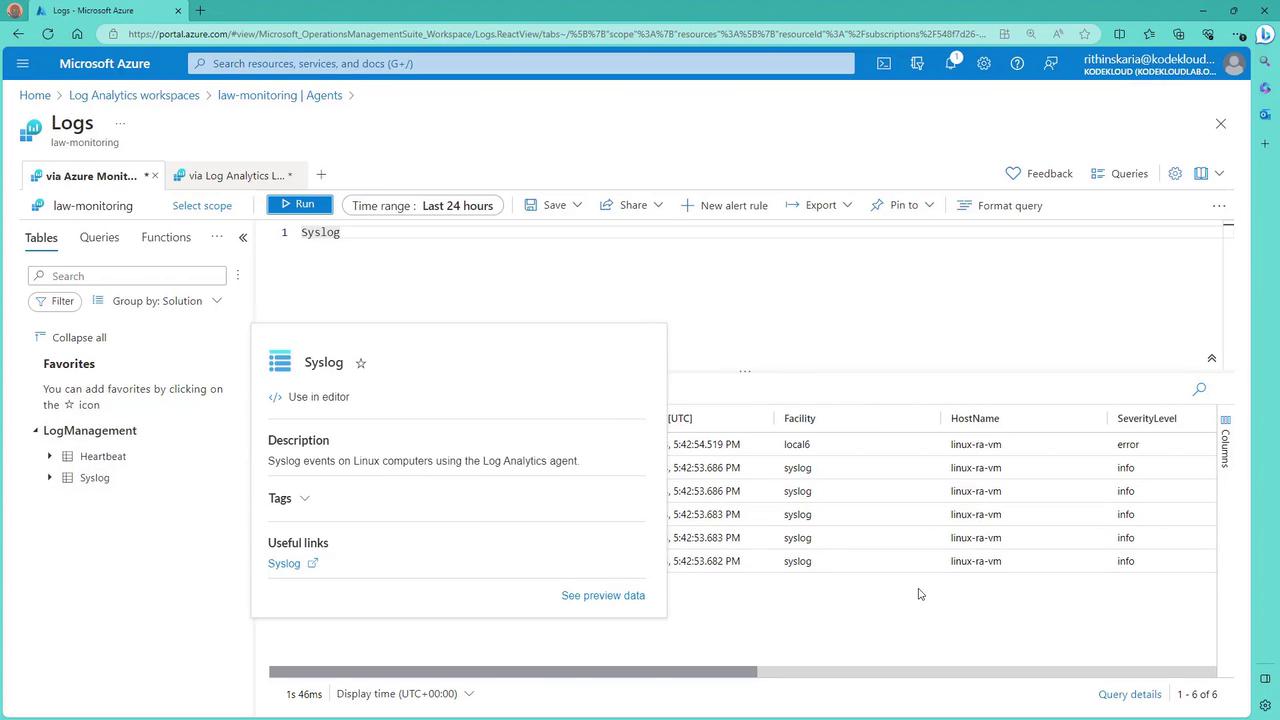Collapse the tables side pane with chevrons
Viewport: 1280px width, 720px height.
(x=243, y=238)
